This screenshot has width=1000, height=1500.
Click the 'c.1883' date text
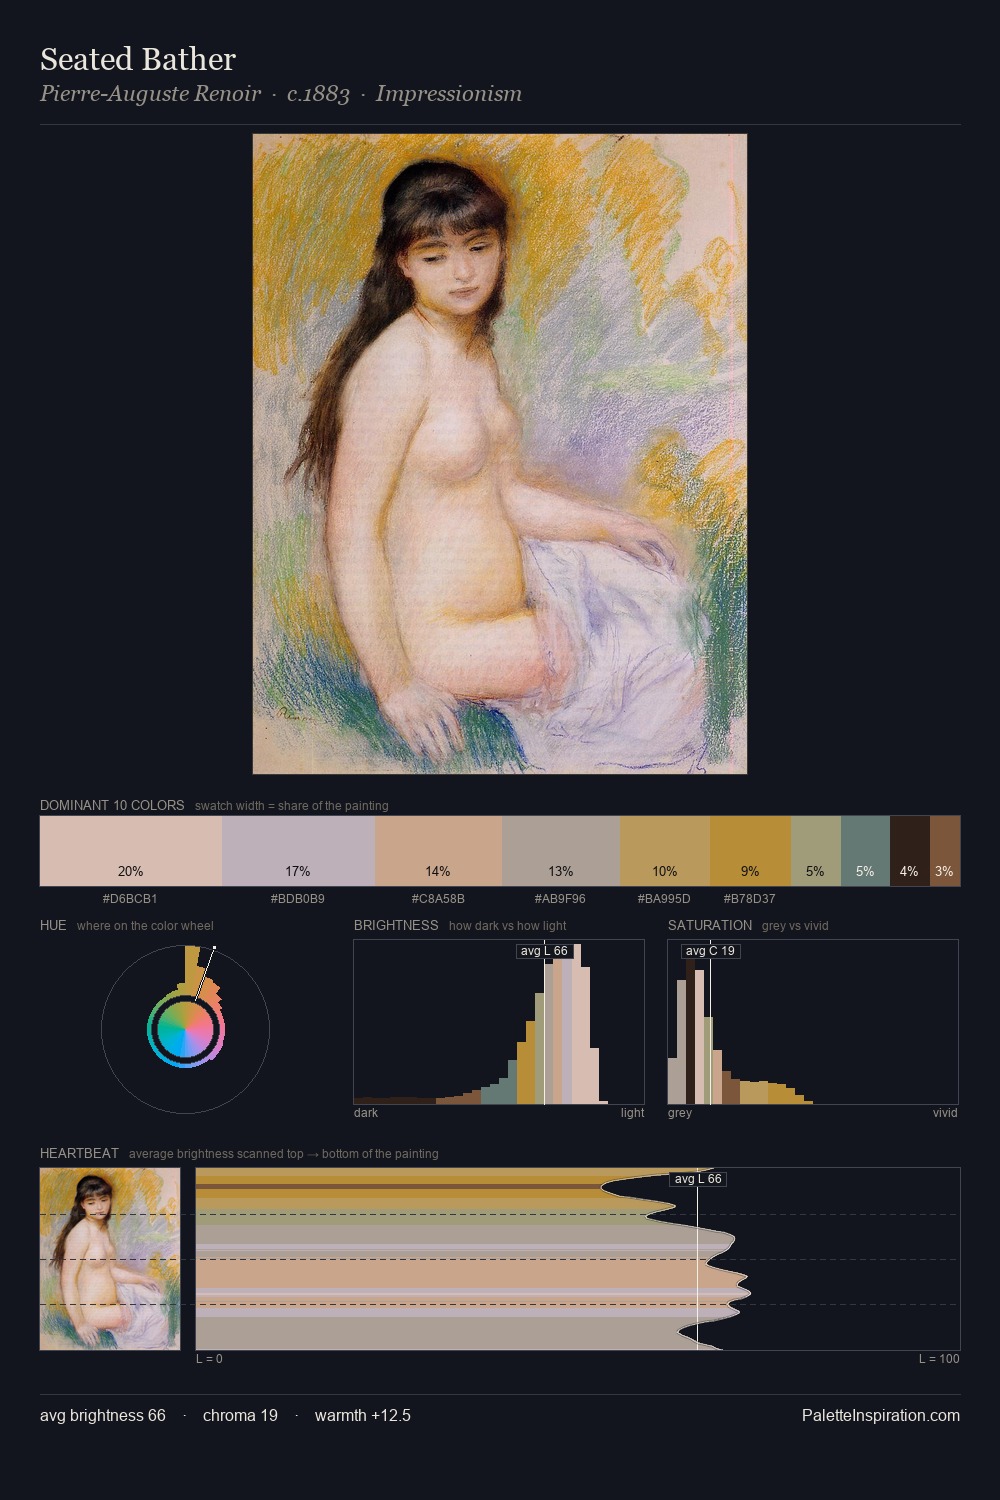pyautogui.click(x=318, y=94)
